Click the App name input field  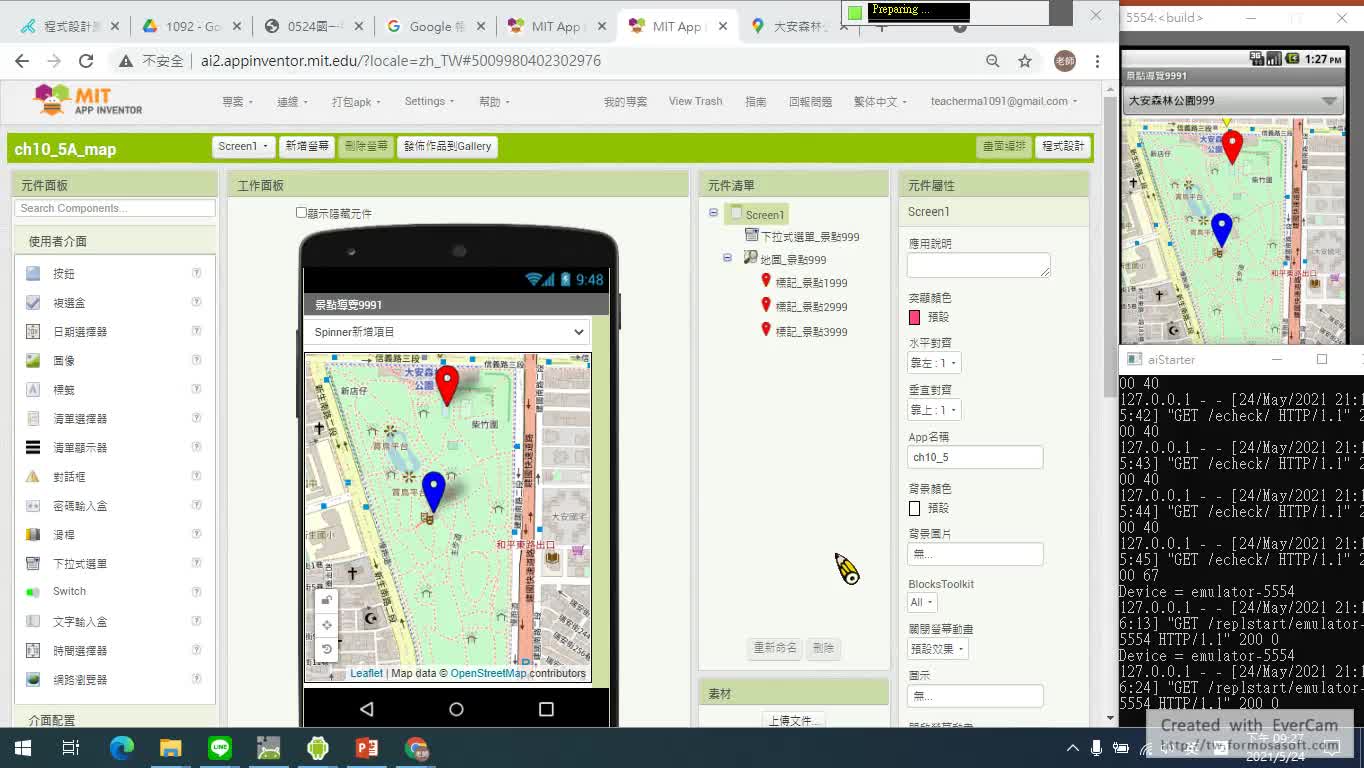click(x=975, y=457)
